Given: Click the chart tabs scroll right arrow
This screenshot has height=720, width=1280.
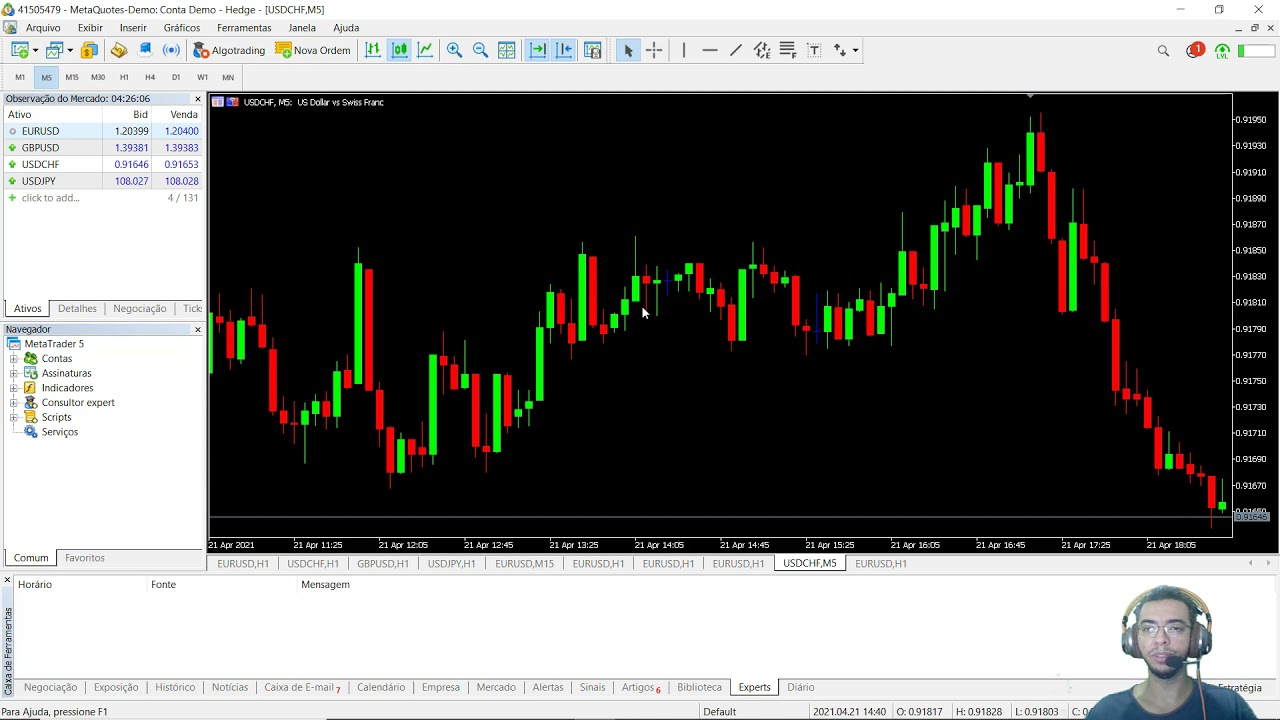Looking at the screenshot, I should (1268, 564).
